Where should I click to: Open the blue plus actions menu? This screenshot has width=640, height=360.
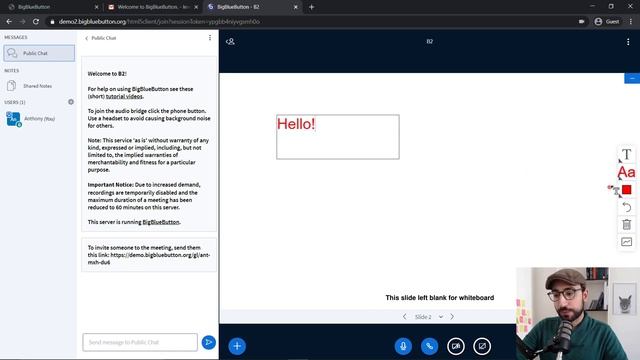coord(237,346)
